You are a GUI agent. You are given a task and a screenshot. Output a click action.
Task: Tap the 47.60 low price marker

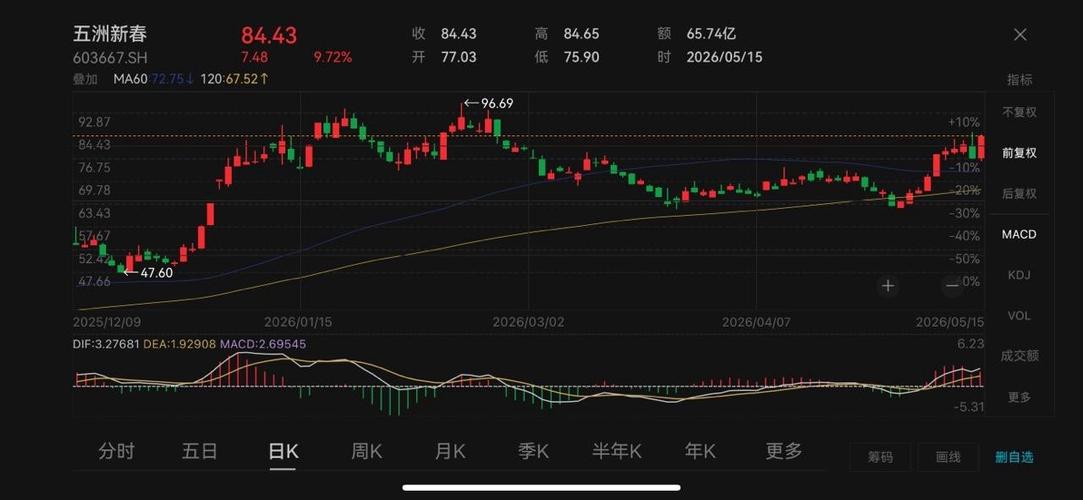tap(148, 273)
